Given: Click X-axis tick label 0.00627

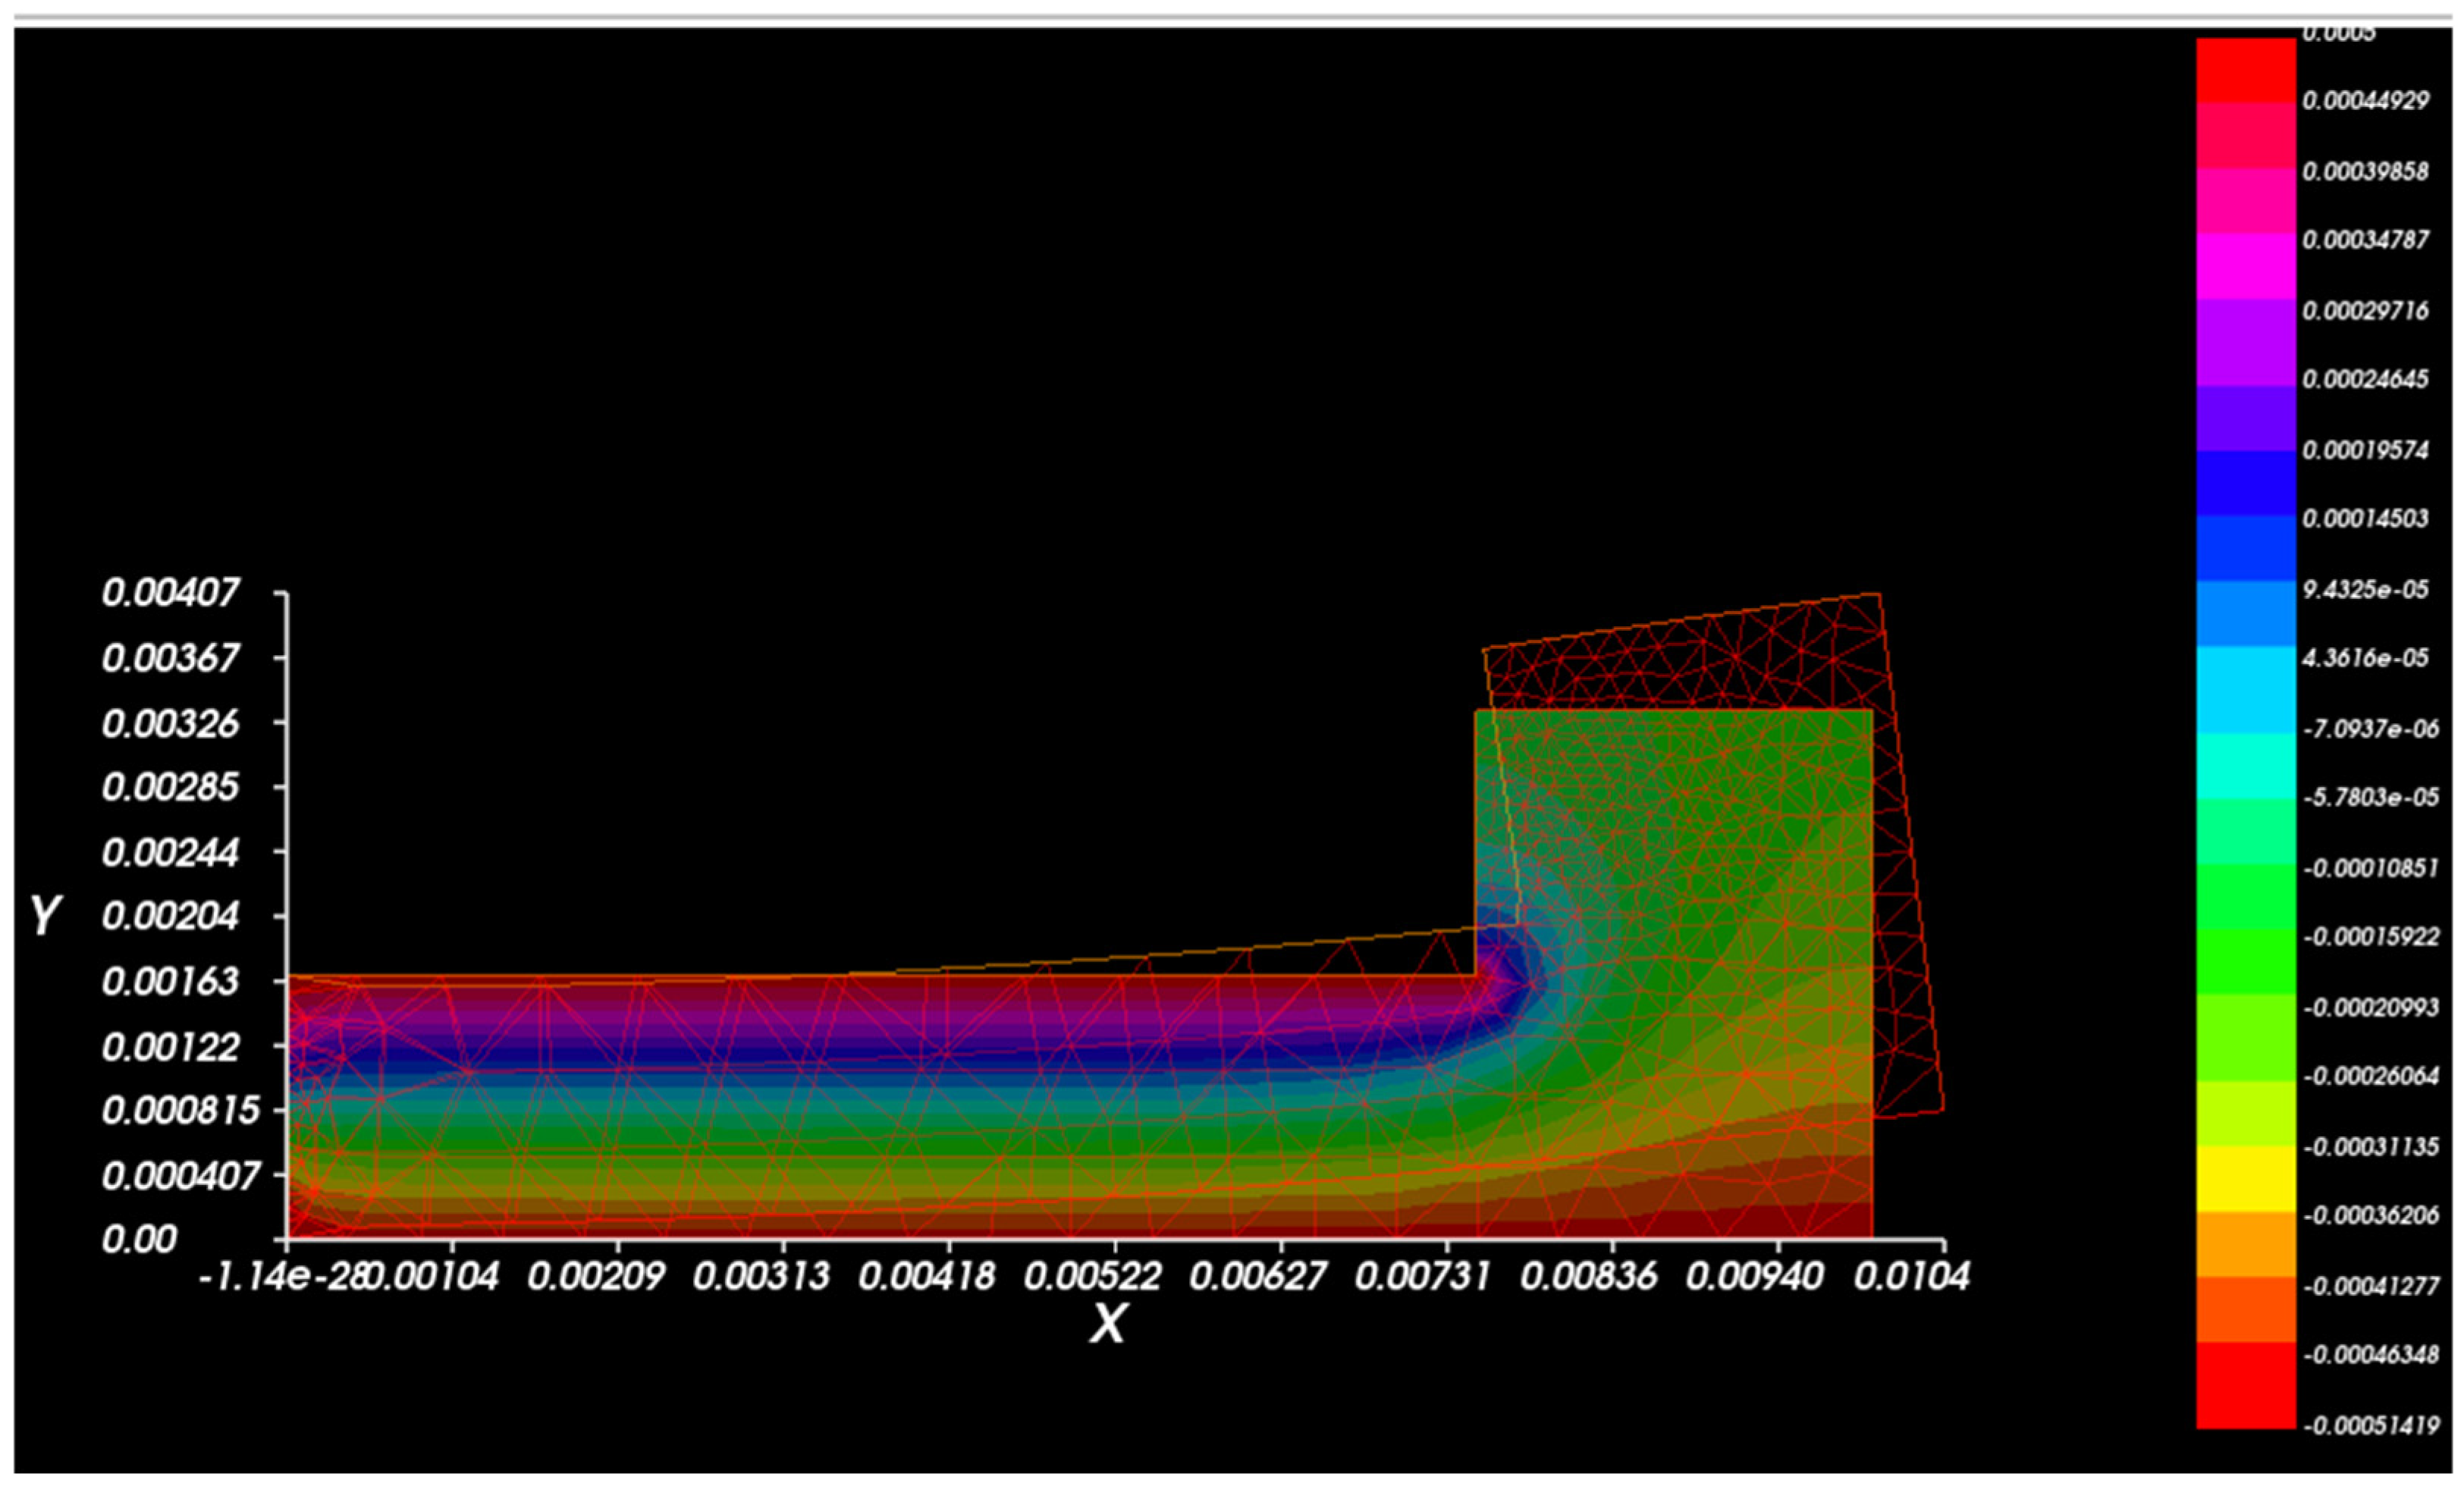Looking at the screenshot, I should pos(1259,1276).
